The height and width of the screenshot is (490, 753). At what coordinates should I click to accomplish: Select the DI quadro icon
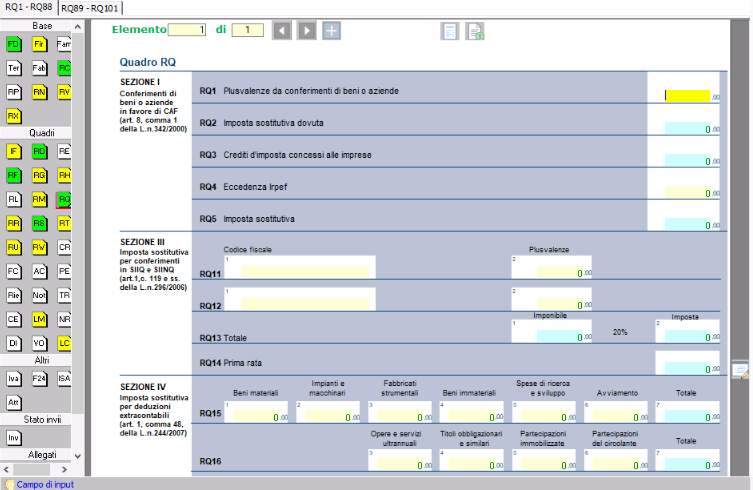pyautogui.click(x=13, y=343)
